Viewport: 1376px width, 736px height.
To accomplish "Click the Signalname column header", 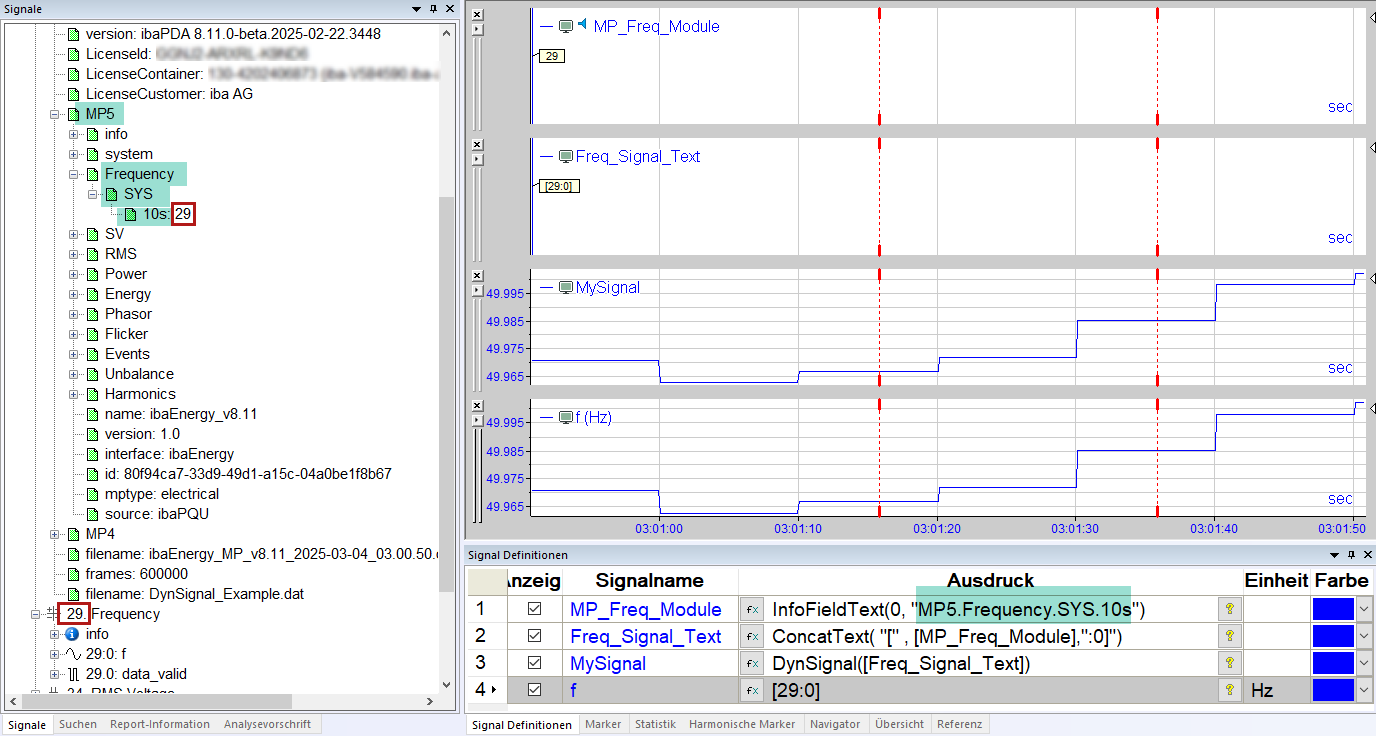I will pyautogui.click(x=650, y=581).
